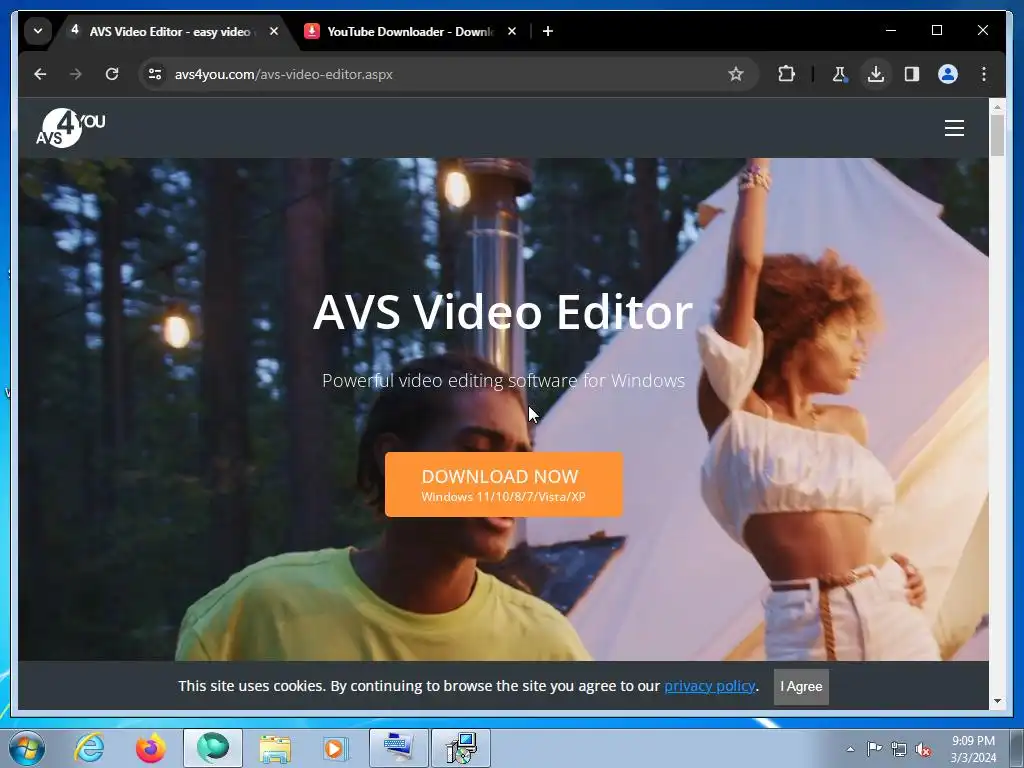The height and width of the screenshot is (768, 1024).
Task: Open the tab search dropdown arrow
Action: (38, 31)
